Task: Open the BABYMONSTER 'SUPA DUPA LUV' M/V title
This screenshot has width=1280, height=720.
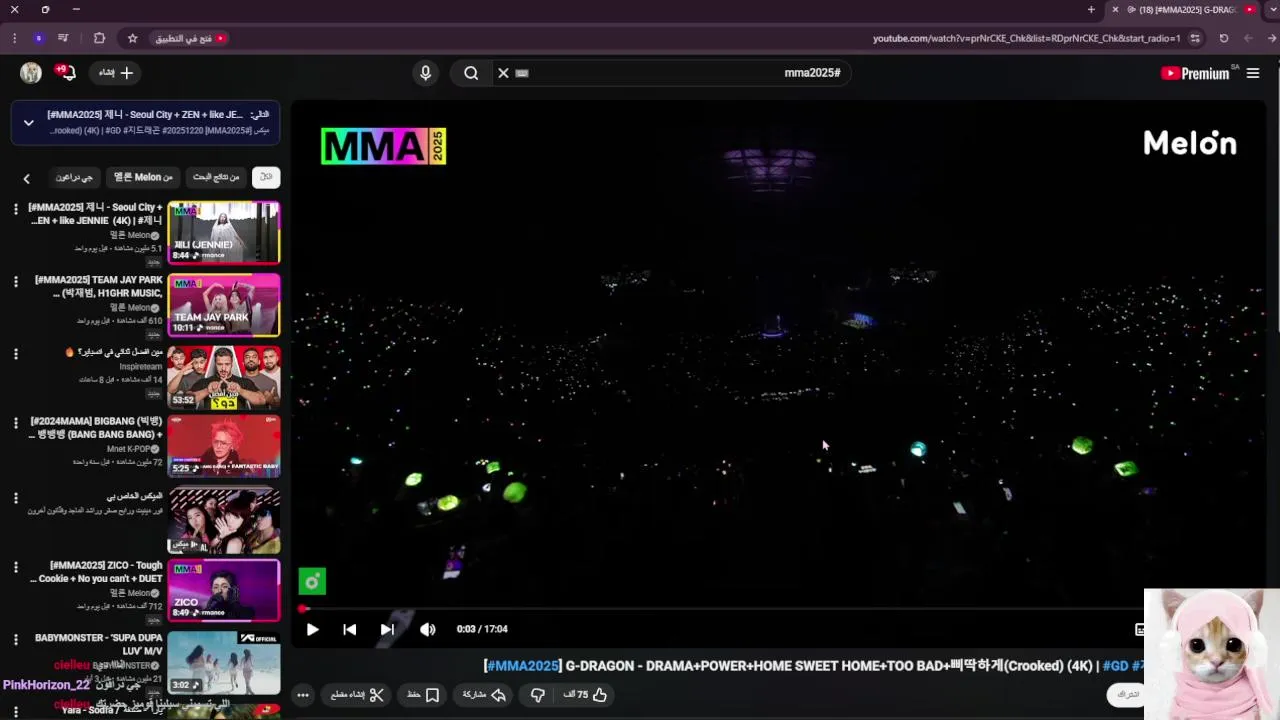Action: click(x=98, y=644)
